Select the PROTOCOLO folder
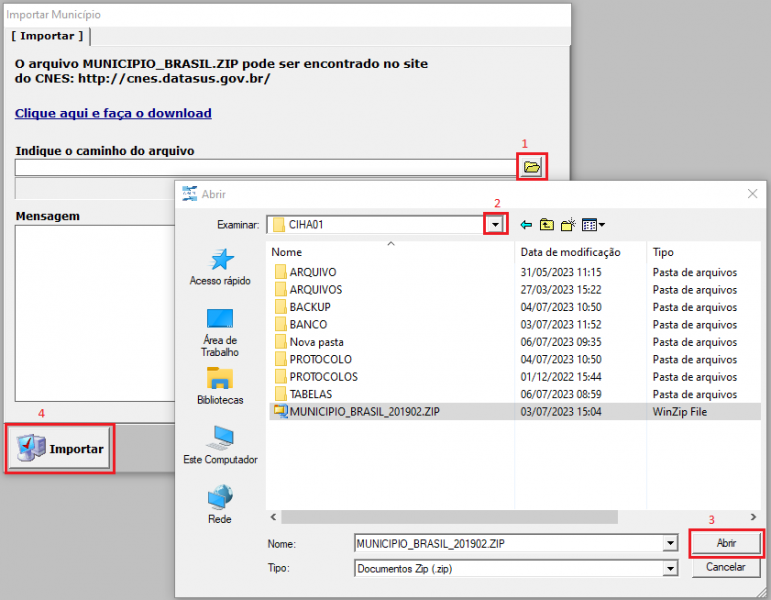The height and width of the screenshot is (600, 771). (x=321, y=360)
